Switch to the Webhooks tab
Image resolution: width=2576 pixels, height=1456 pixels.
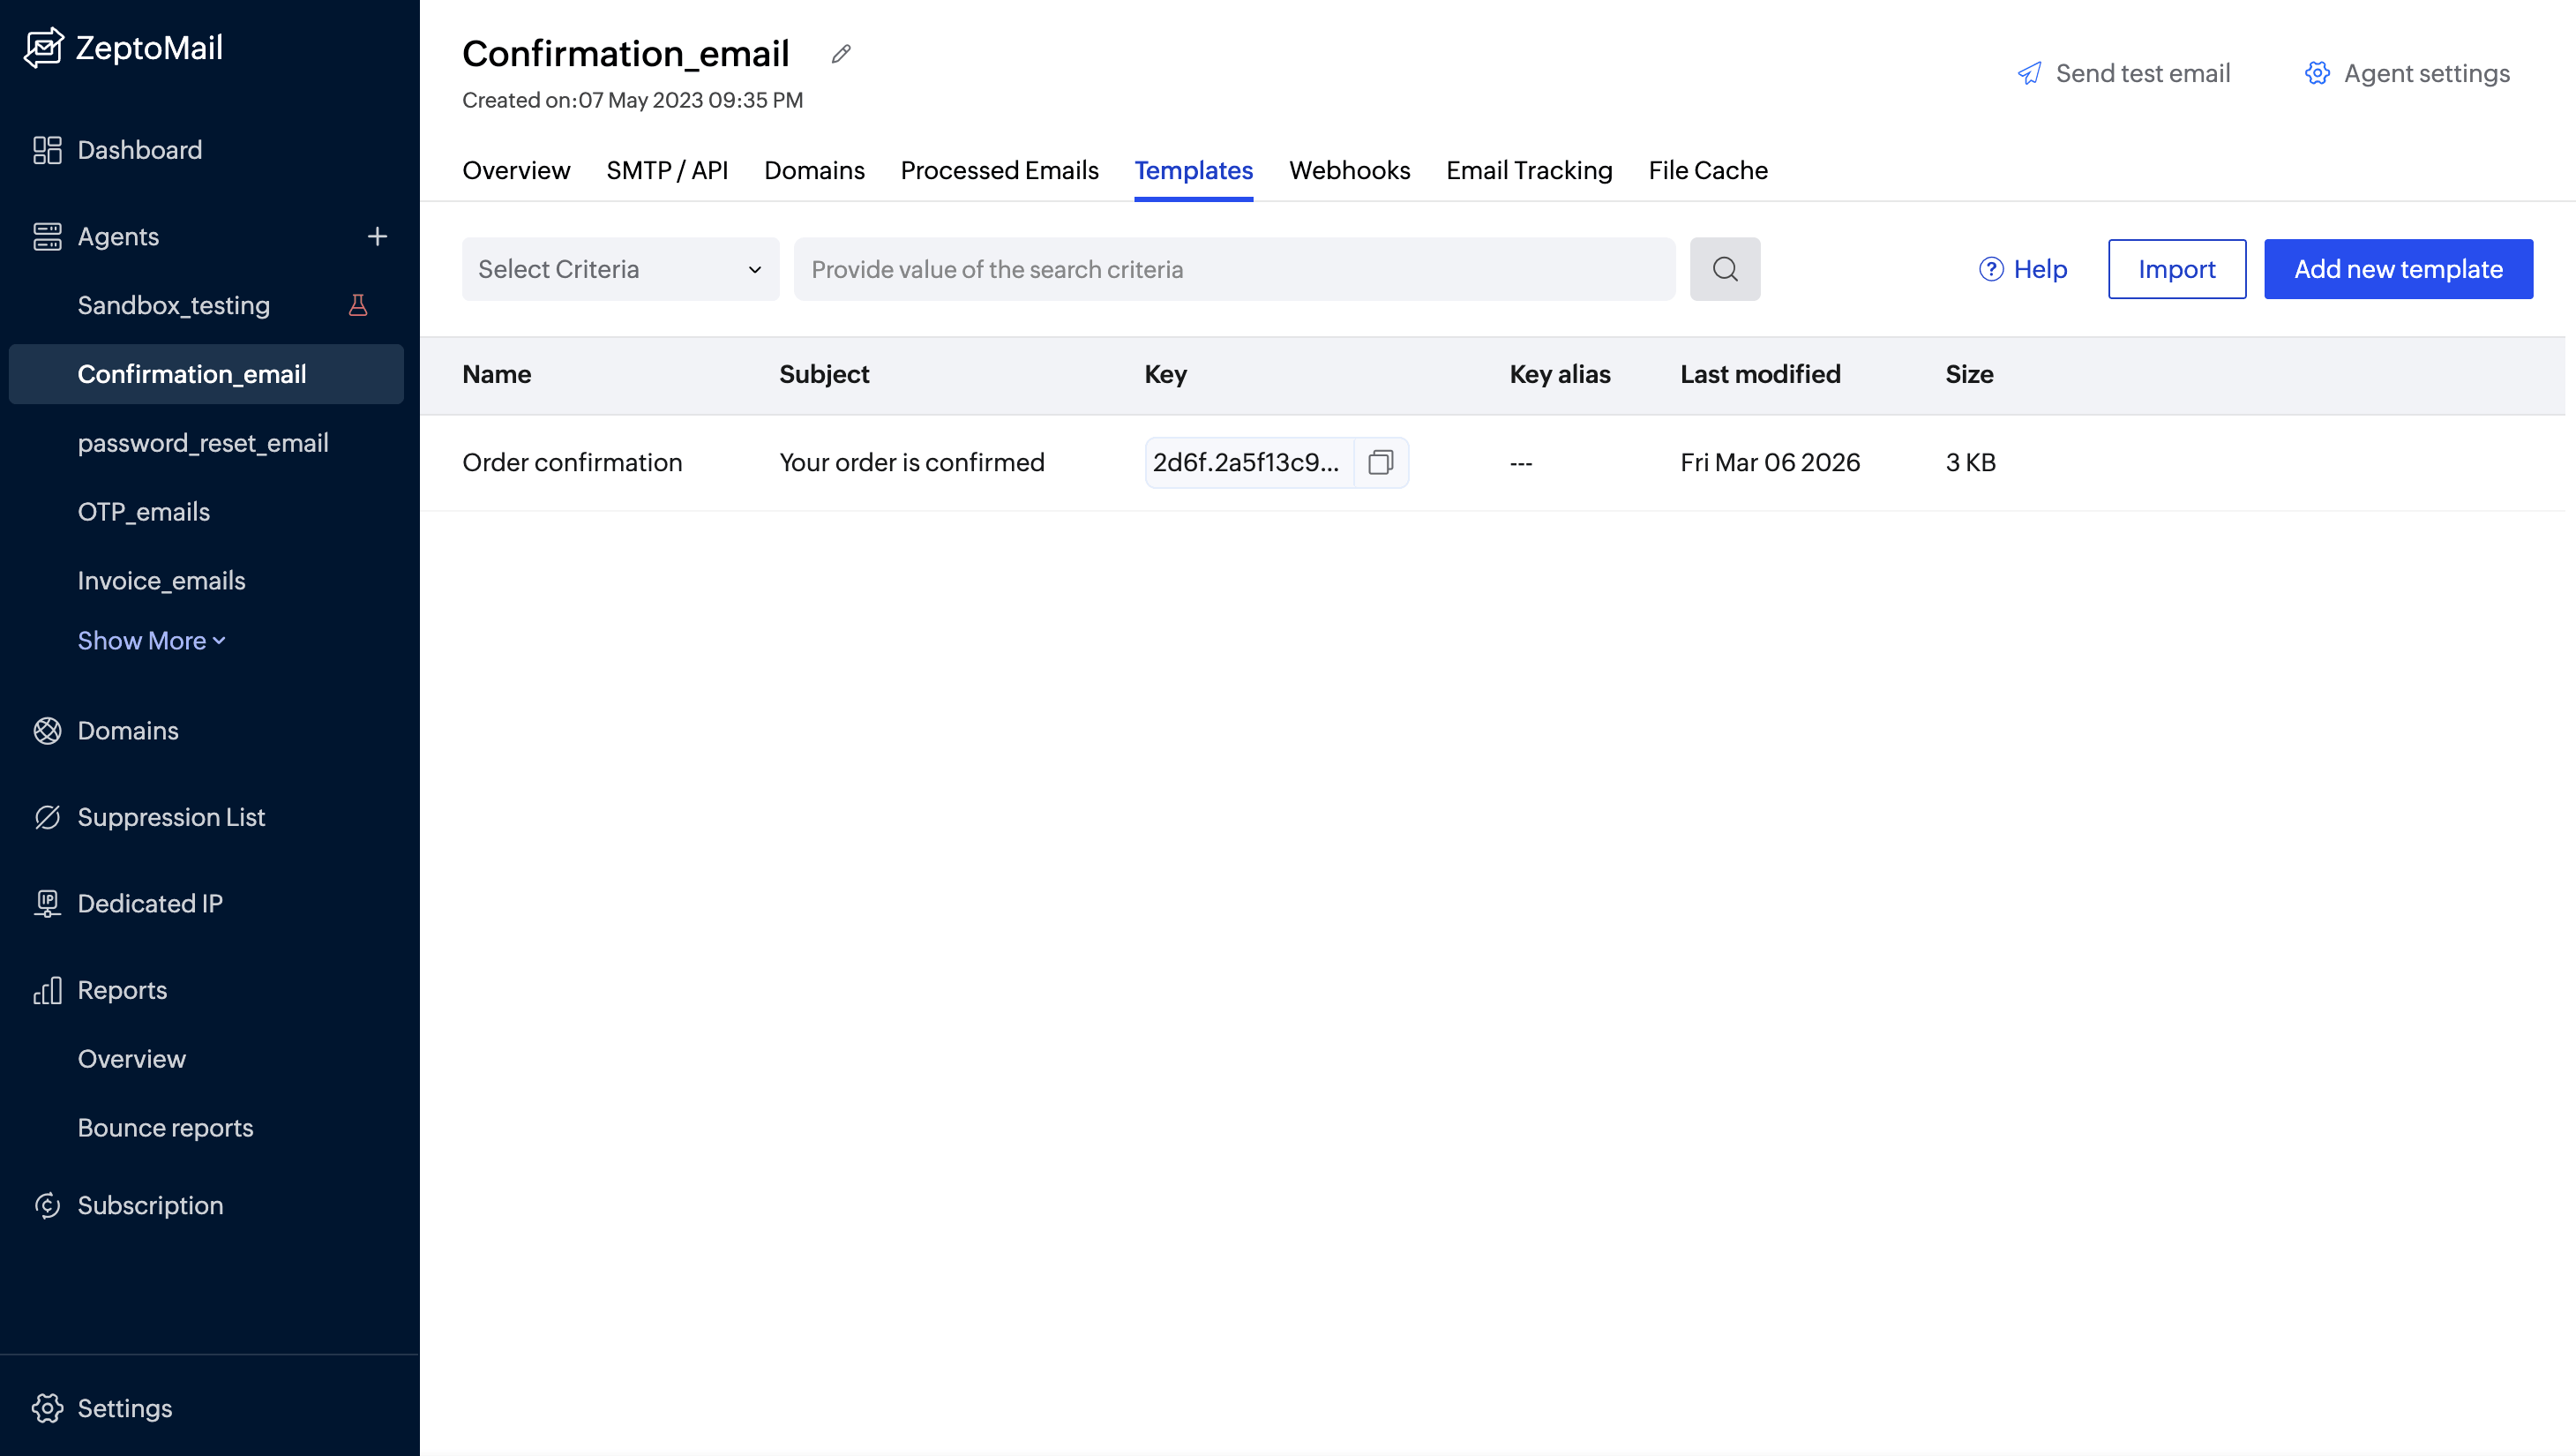[1349, 171]
